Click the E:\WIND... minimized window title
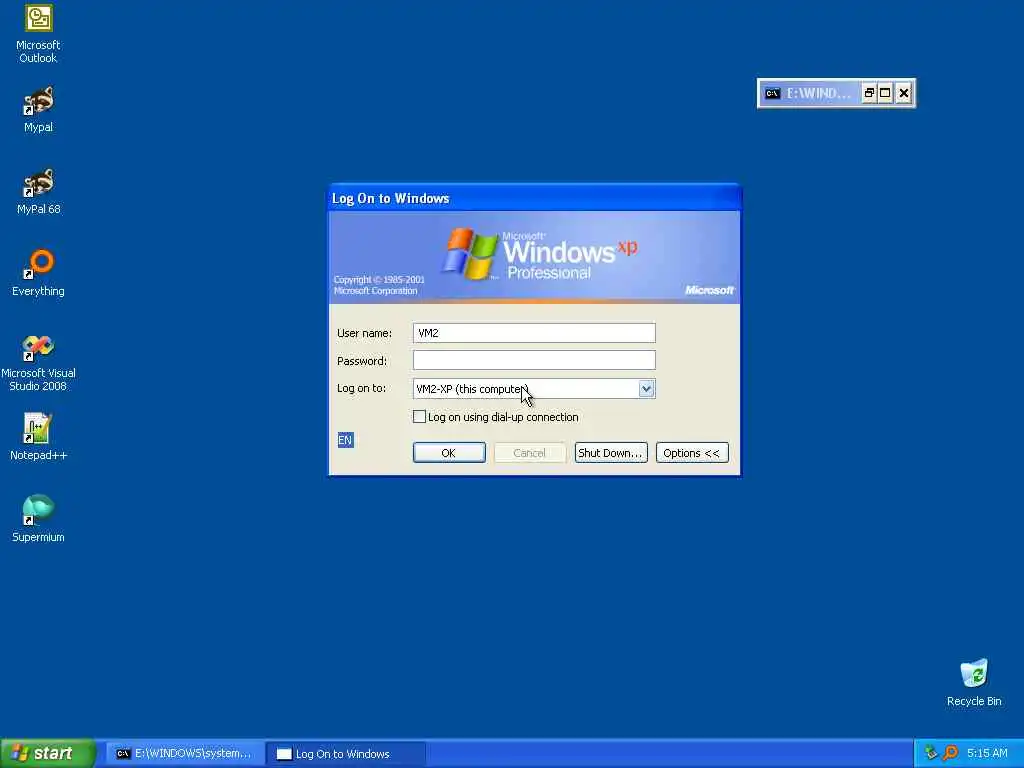This screenshot has height=768, width=1024. click(818, 93)
